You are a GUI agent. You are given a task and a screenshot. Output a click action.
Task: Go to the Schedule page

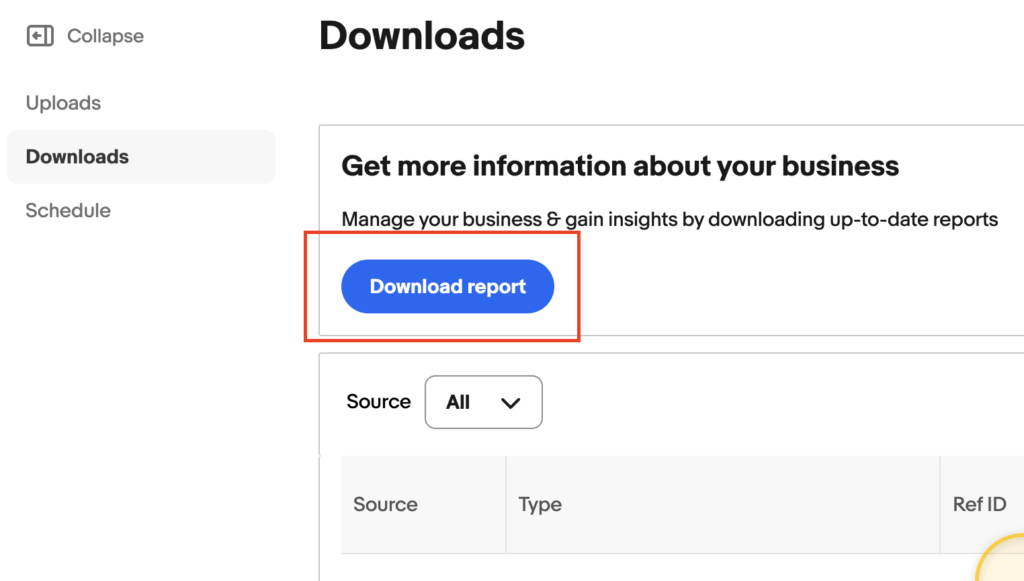pyautogui.click(x=68, y=211)
